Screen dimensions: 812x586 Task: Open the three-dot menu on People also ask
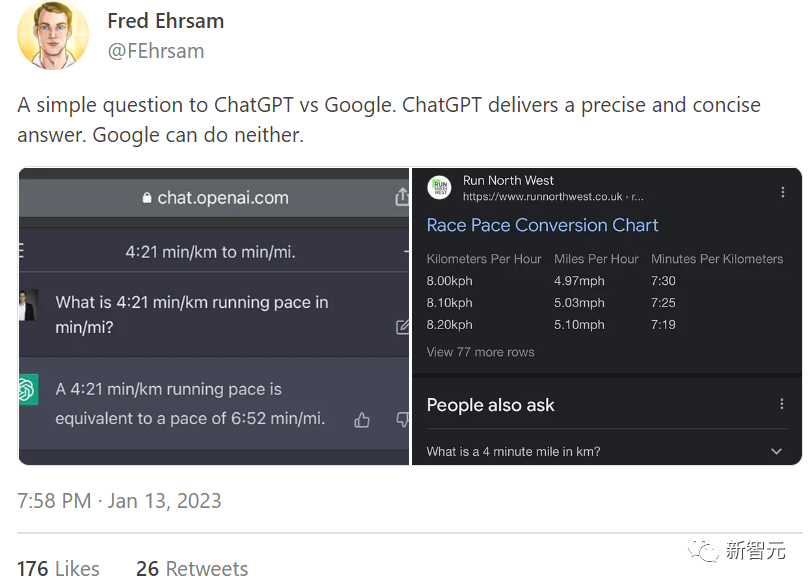click(x=783, y=403)
